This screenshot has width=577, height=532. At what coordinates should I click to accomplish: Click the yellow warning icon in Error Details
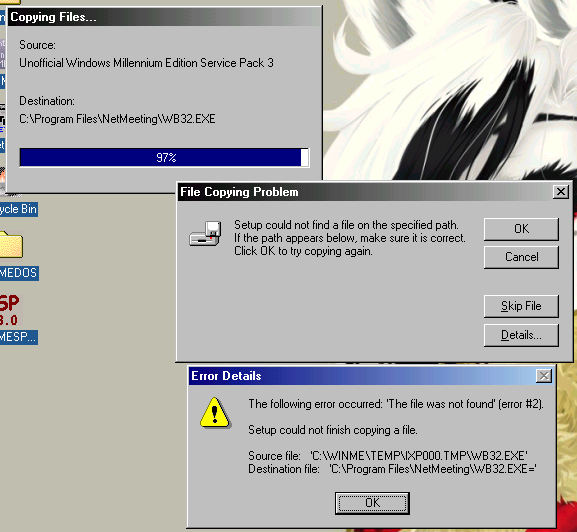coord(215,413)
